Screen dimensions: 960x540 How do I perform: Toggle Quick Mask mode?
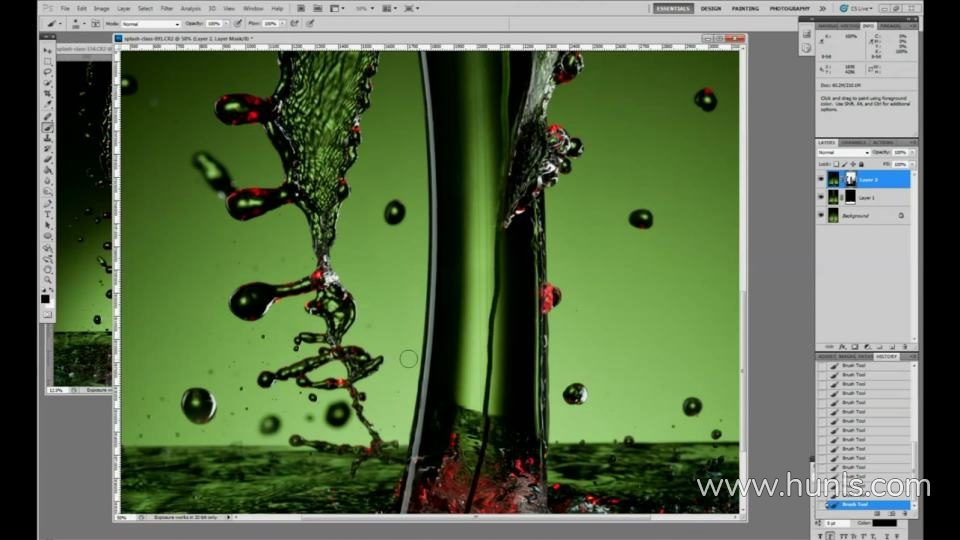pos(48,315)
